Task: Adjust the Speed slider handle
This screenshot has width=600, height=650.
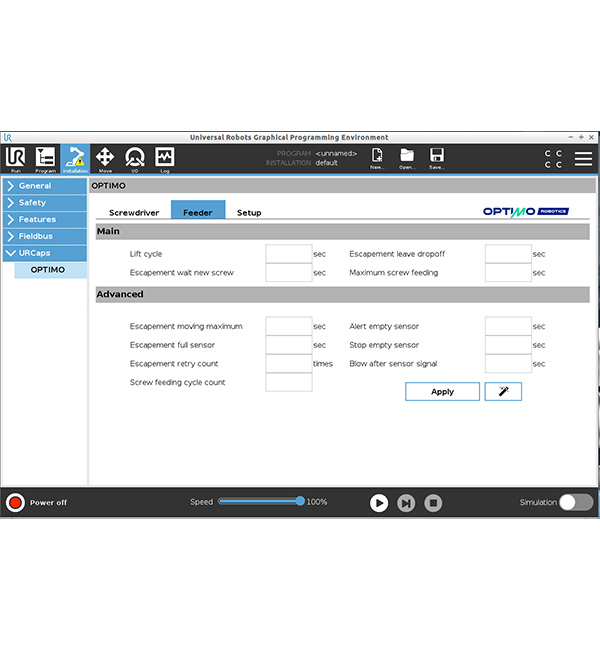Action: (x=300, y=501)
